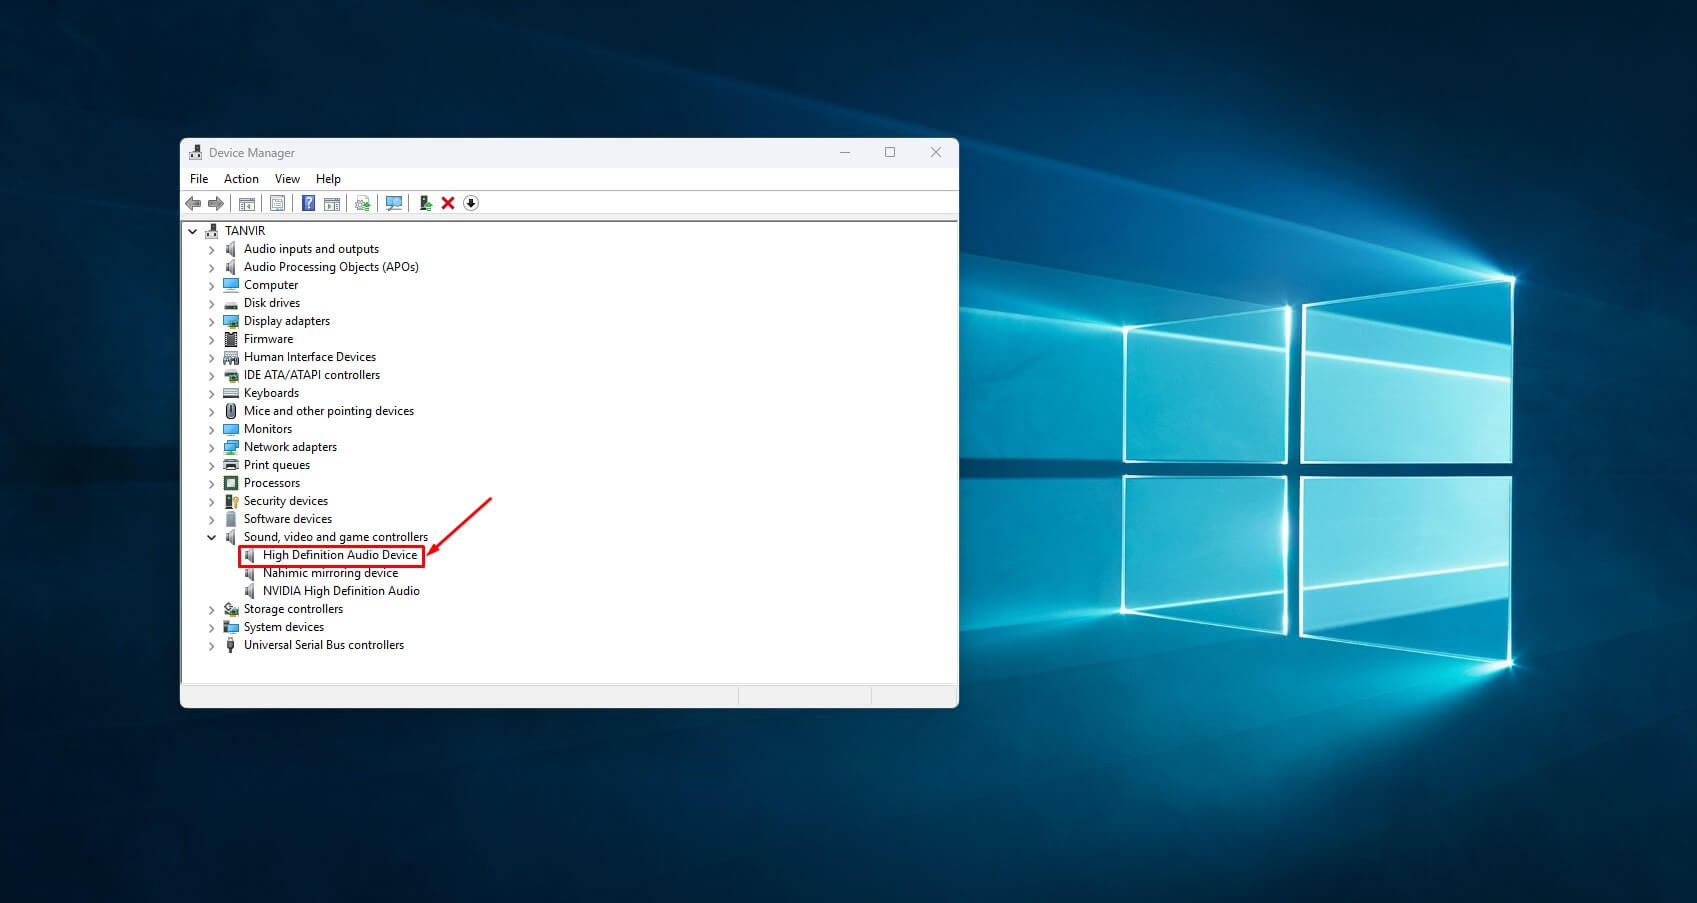Select the "Storage controllers" label
Viewport: 1697px width, 903px height.
pyautogui.click(x=293, y=609)
